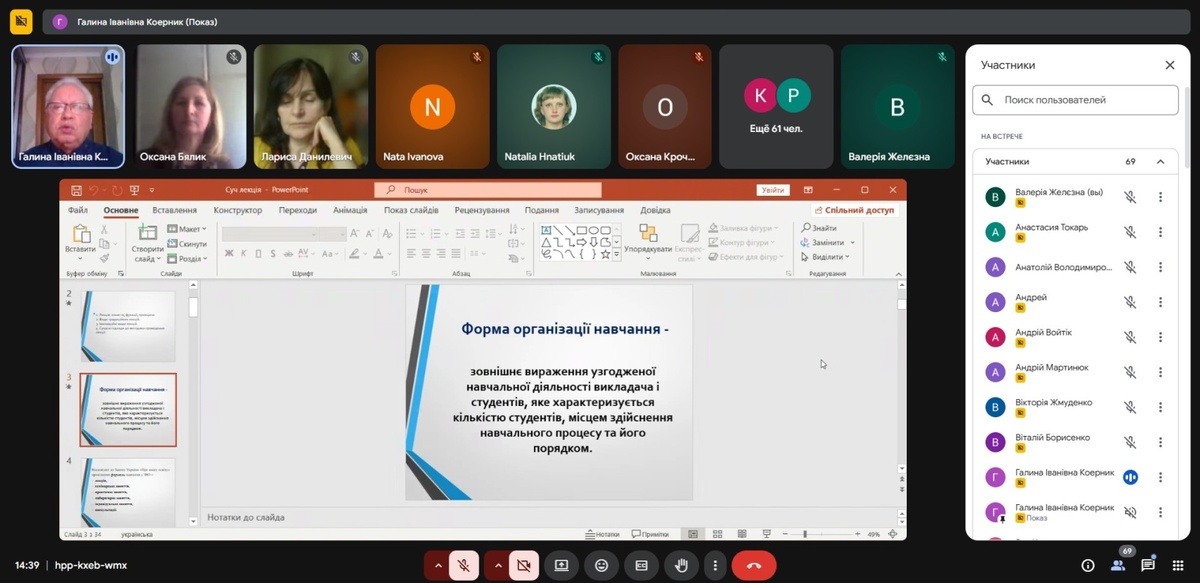Click the Спільний доступ button
This screenshot has width=1200, height=583.
855,210
